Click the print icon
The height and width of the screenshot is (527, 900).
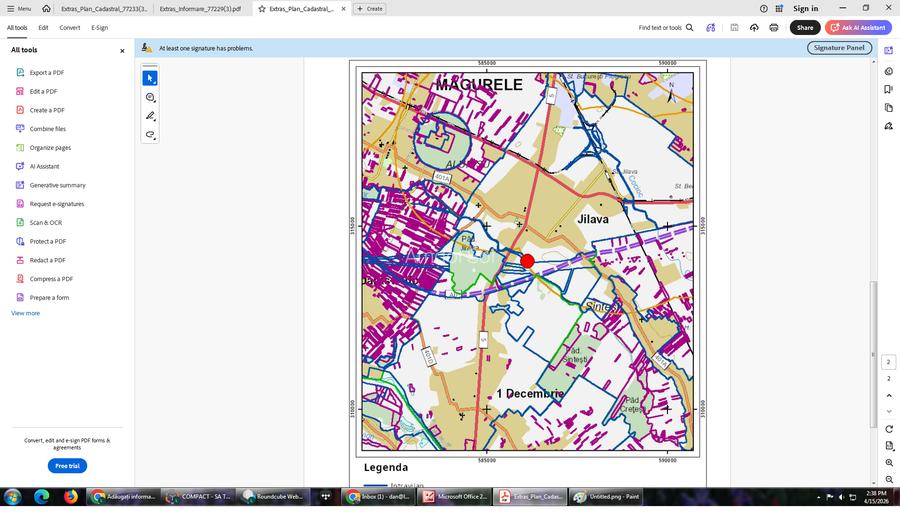[774, 28]
